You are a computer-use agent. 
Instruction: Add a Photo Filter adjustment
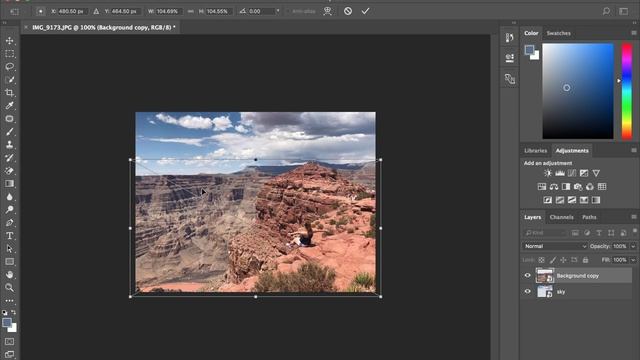(578, 187)
